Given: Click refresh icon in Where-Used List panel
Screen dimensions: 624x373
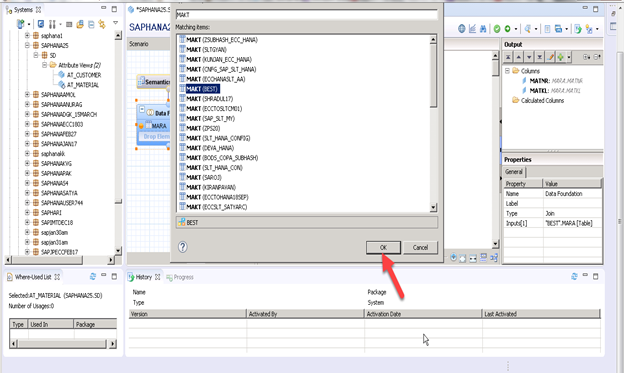Looking at the screenshot, I should click(93, 276).
